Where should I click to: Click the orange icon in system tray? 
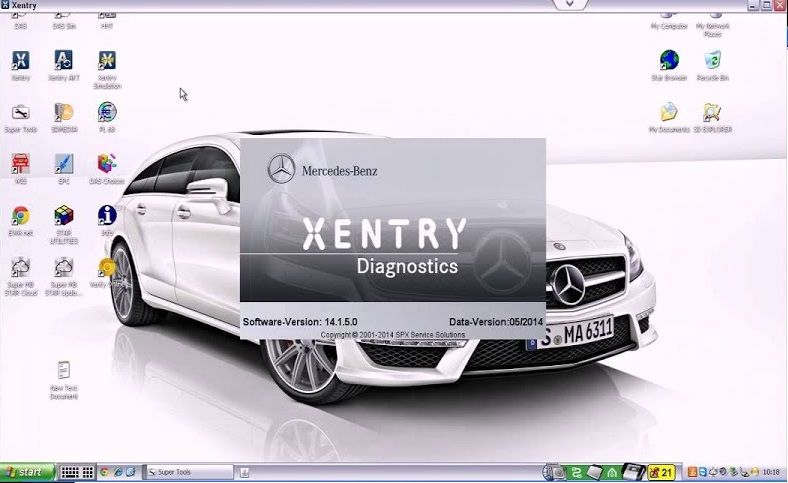[x=692, y=472]
